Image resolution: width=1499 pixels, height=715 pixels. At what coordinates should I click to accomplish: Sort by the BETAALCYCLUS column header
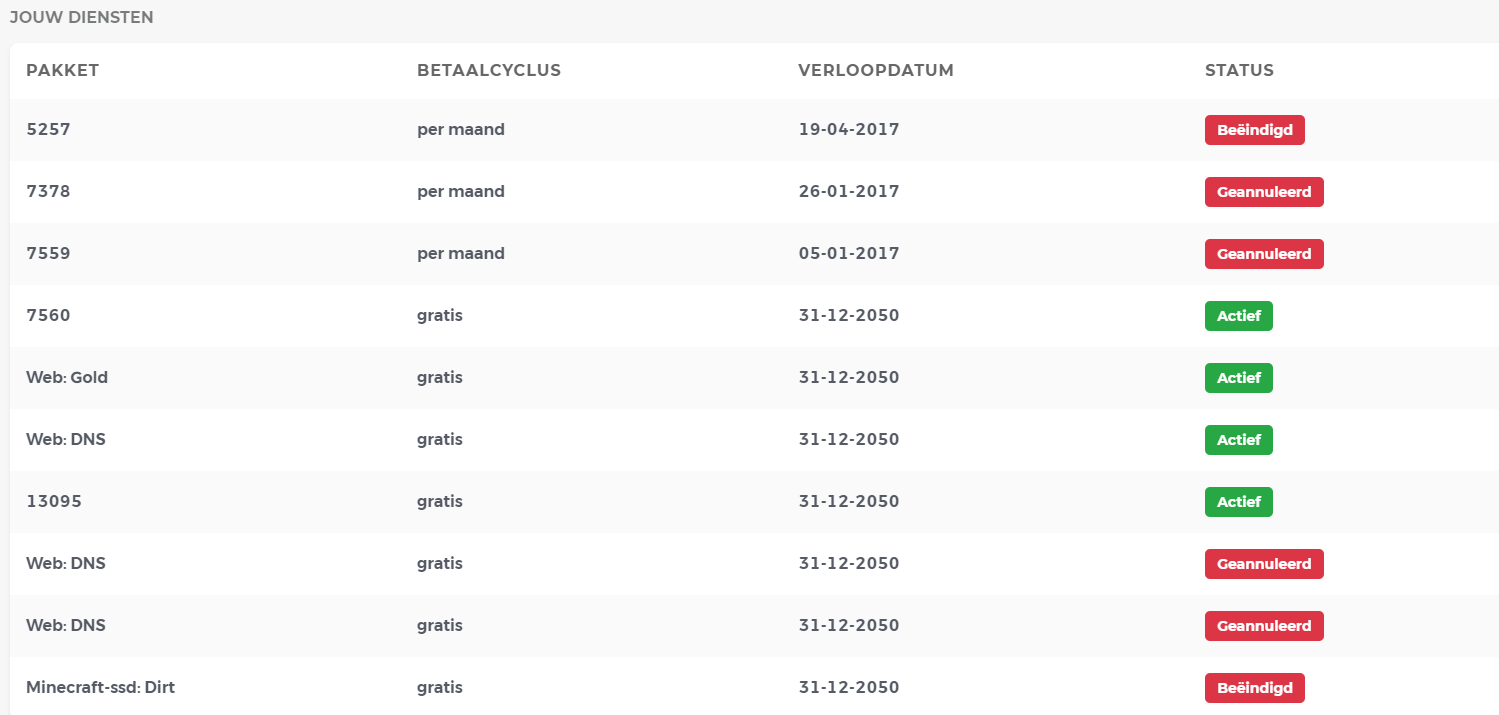(489, 70)
